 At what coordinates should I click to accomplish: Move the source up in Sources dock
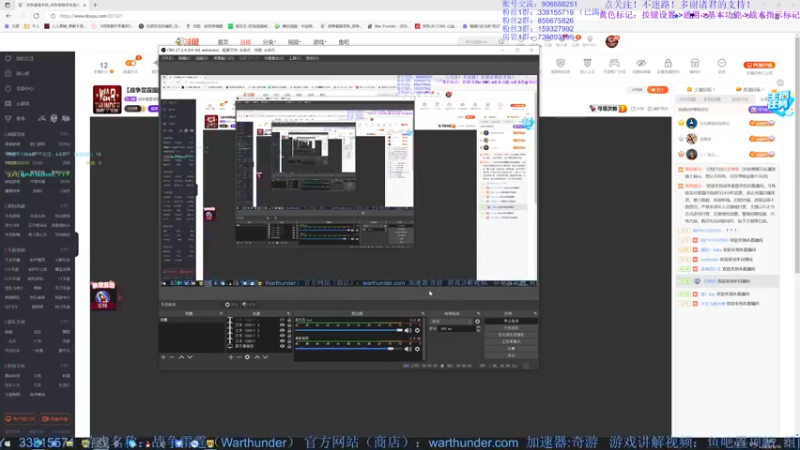click(257, 357)
